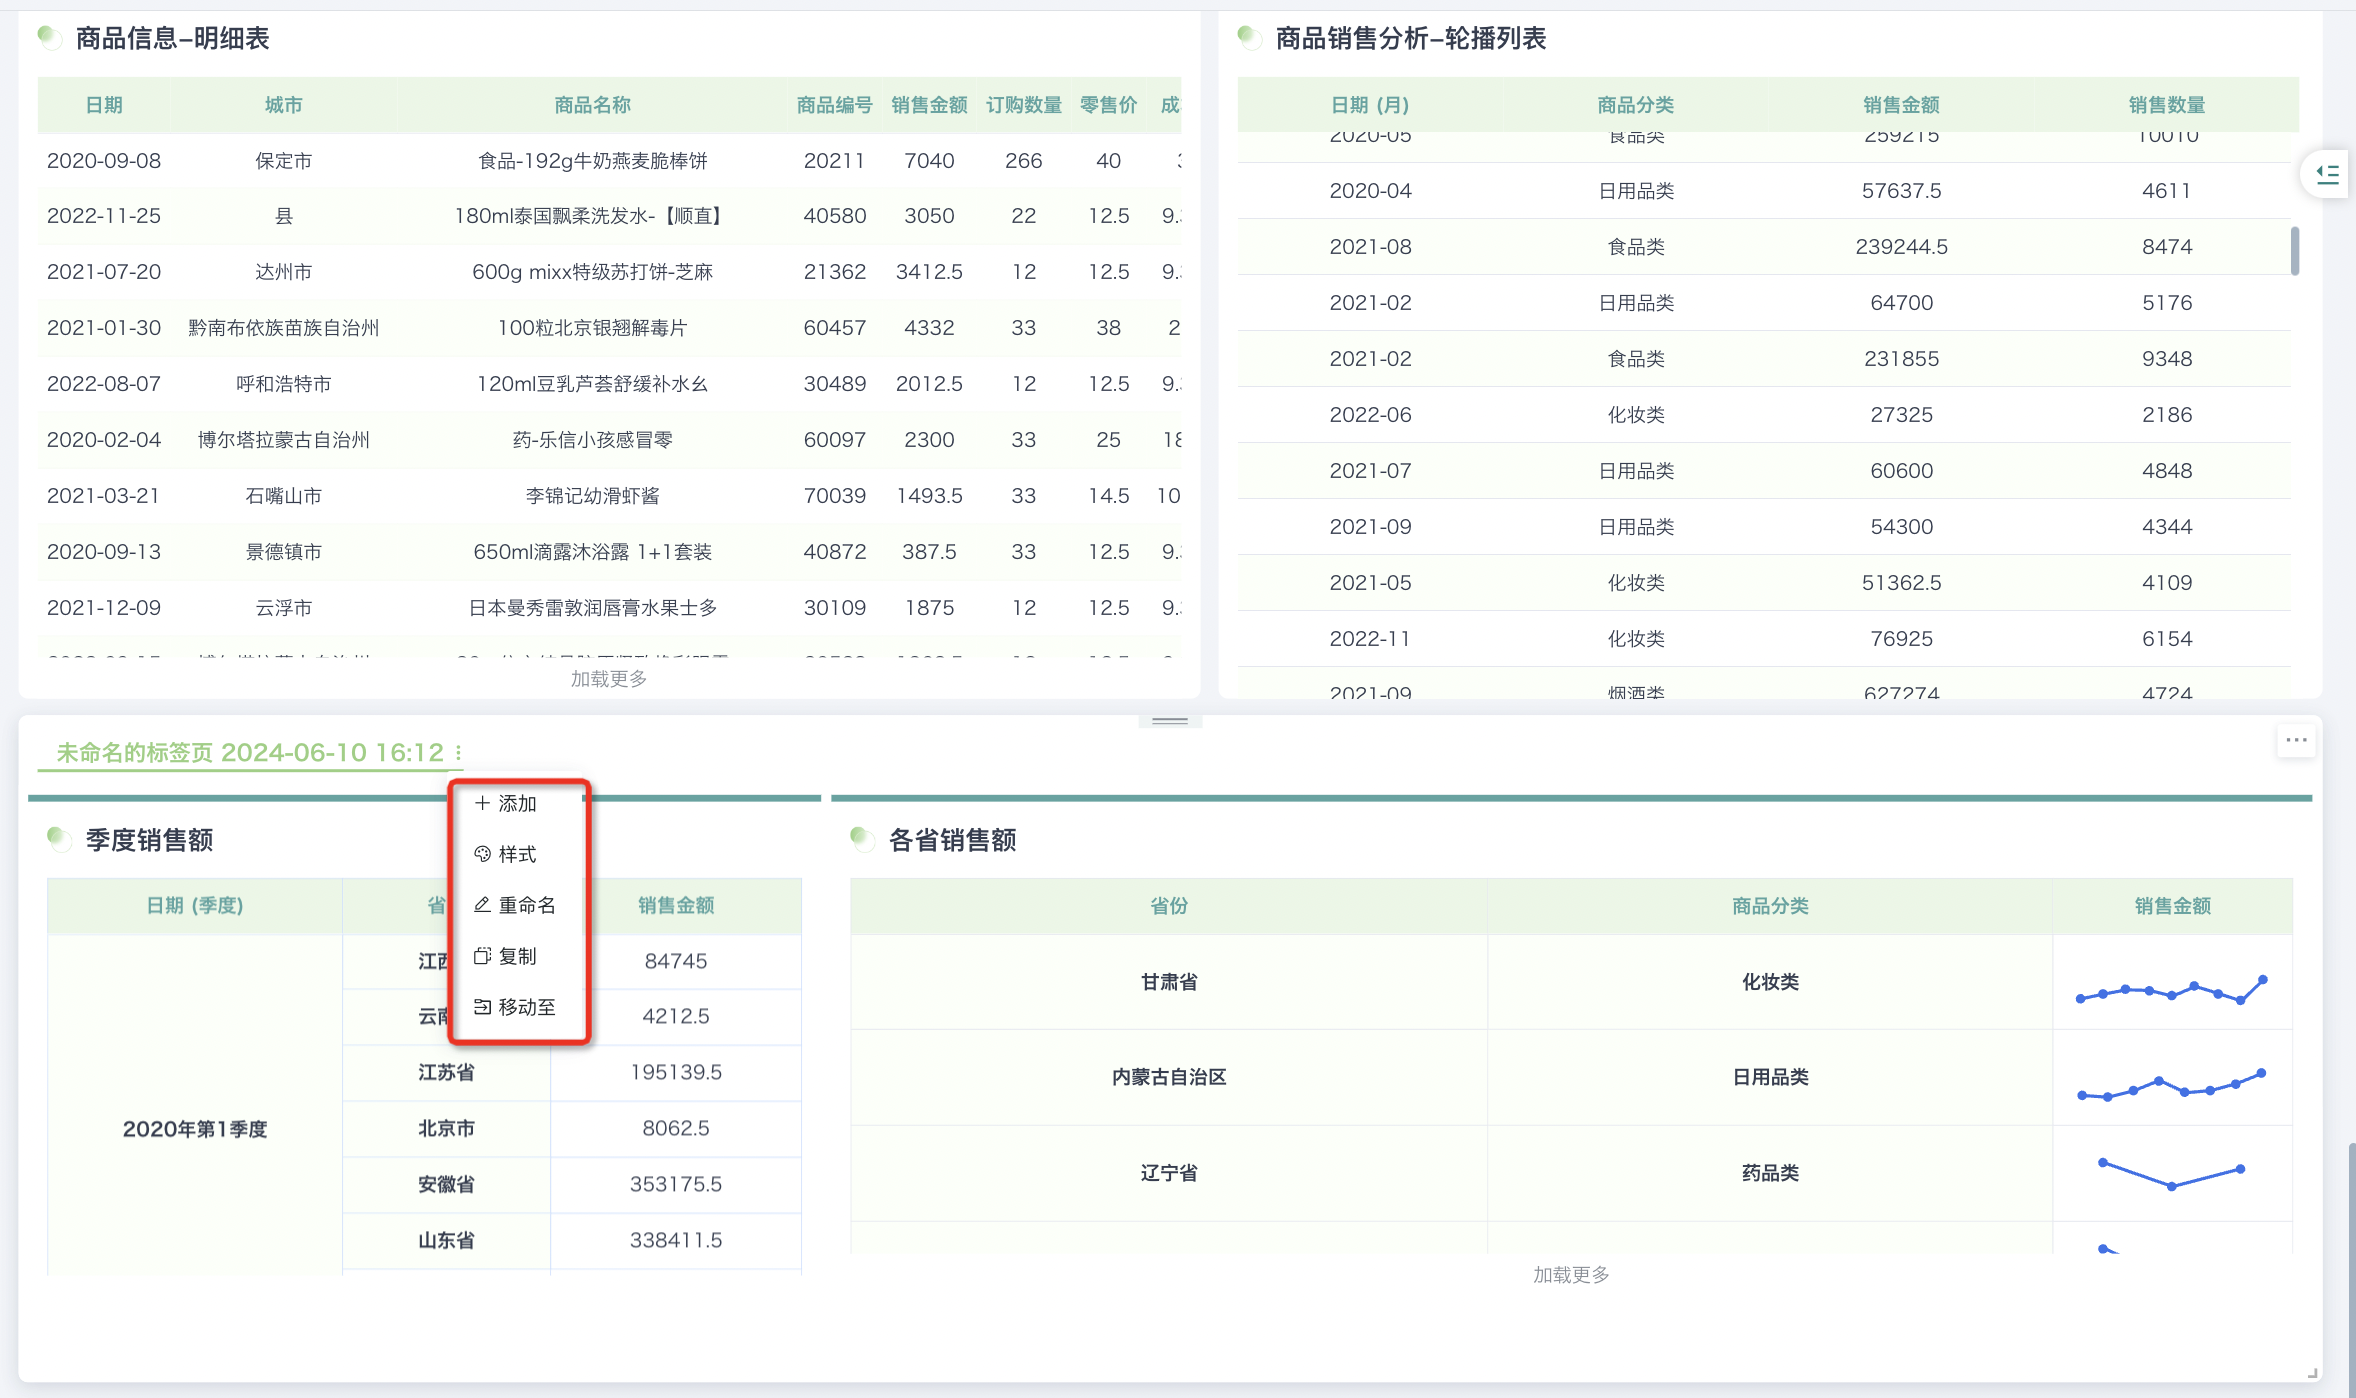Click the resize handle at bottom-right corner
This screenshot has width=2356, height=1398.
pos(2312,1374)
